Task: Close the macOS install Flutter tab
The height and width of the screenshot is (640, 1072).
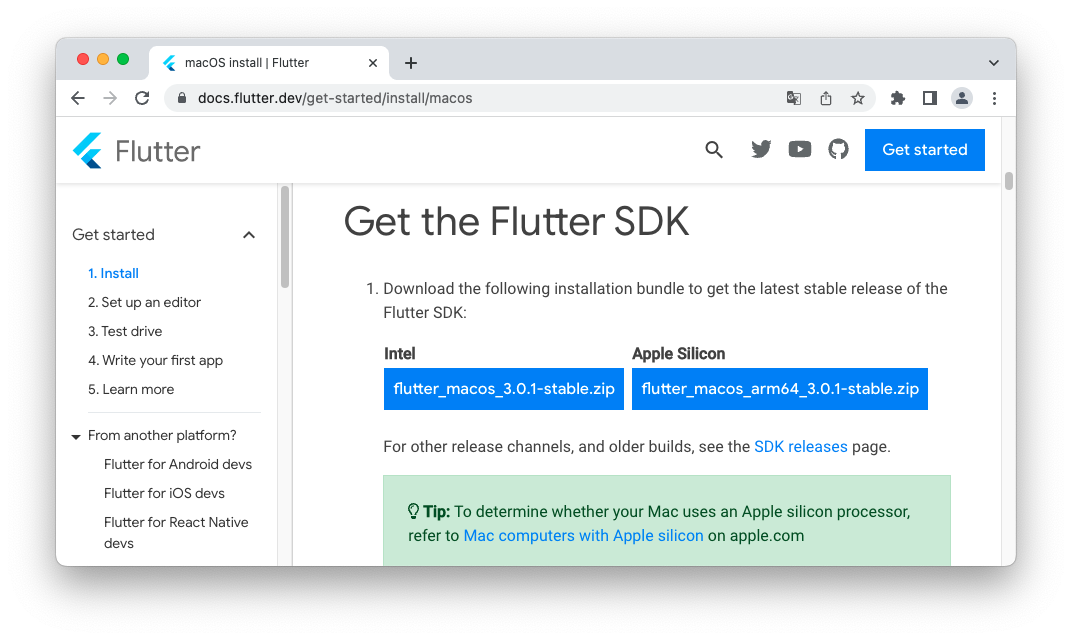Action: pyautogui.click(x=373, y=63)
